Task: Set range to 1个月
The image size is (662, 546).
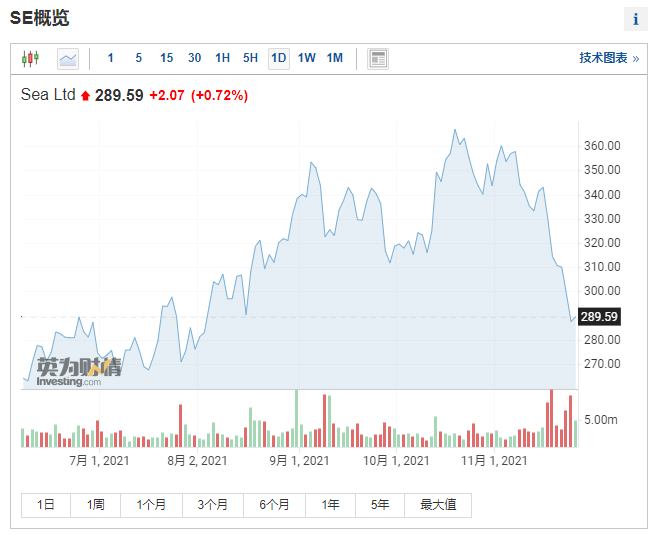Action: click(x=151, y=505)
